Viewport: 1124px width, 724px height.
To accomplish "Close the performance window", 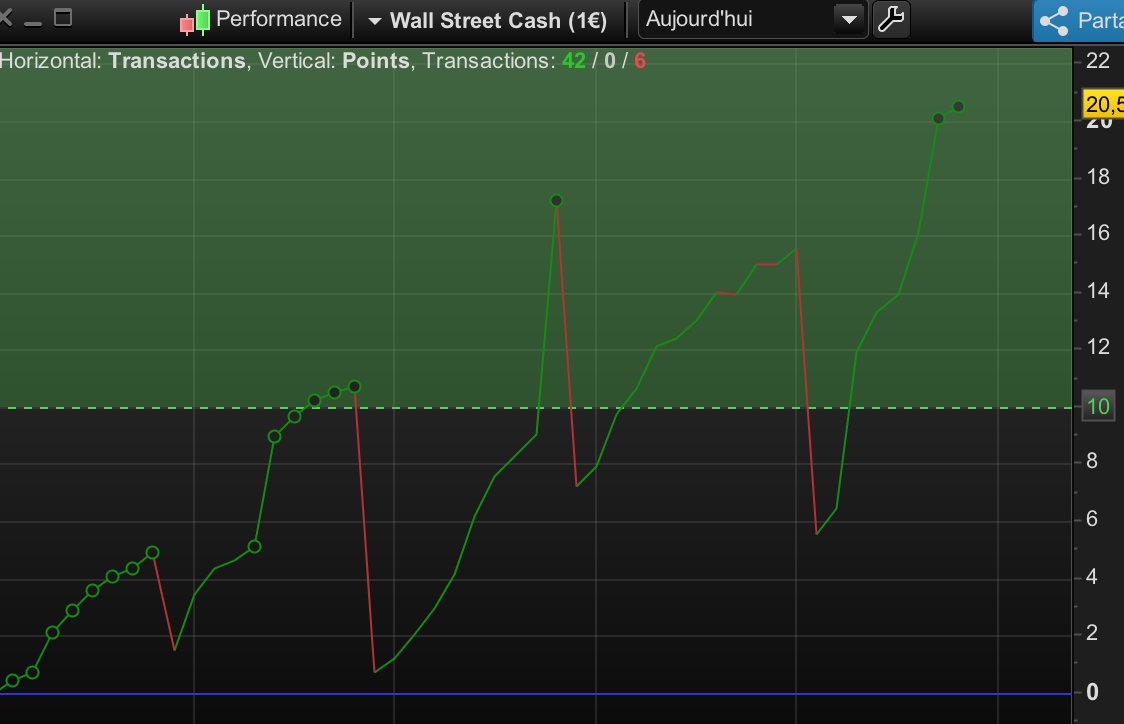I will click(5, 17).
